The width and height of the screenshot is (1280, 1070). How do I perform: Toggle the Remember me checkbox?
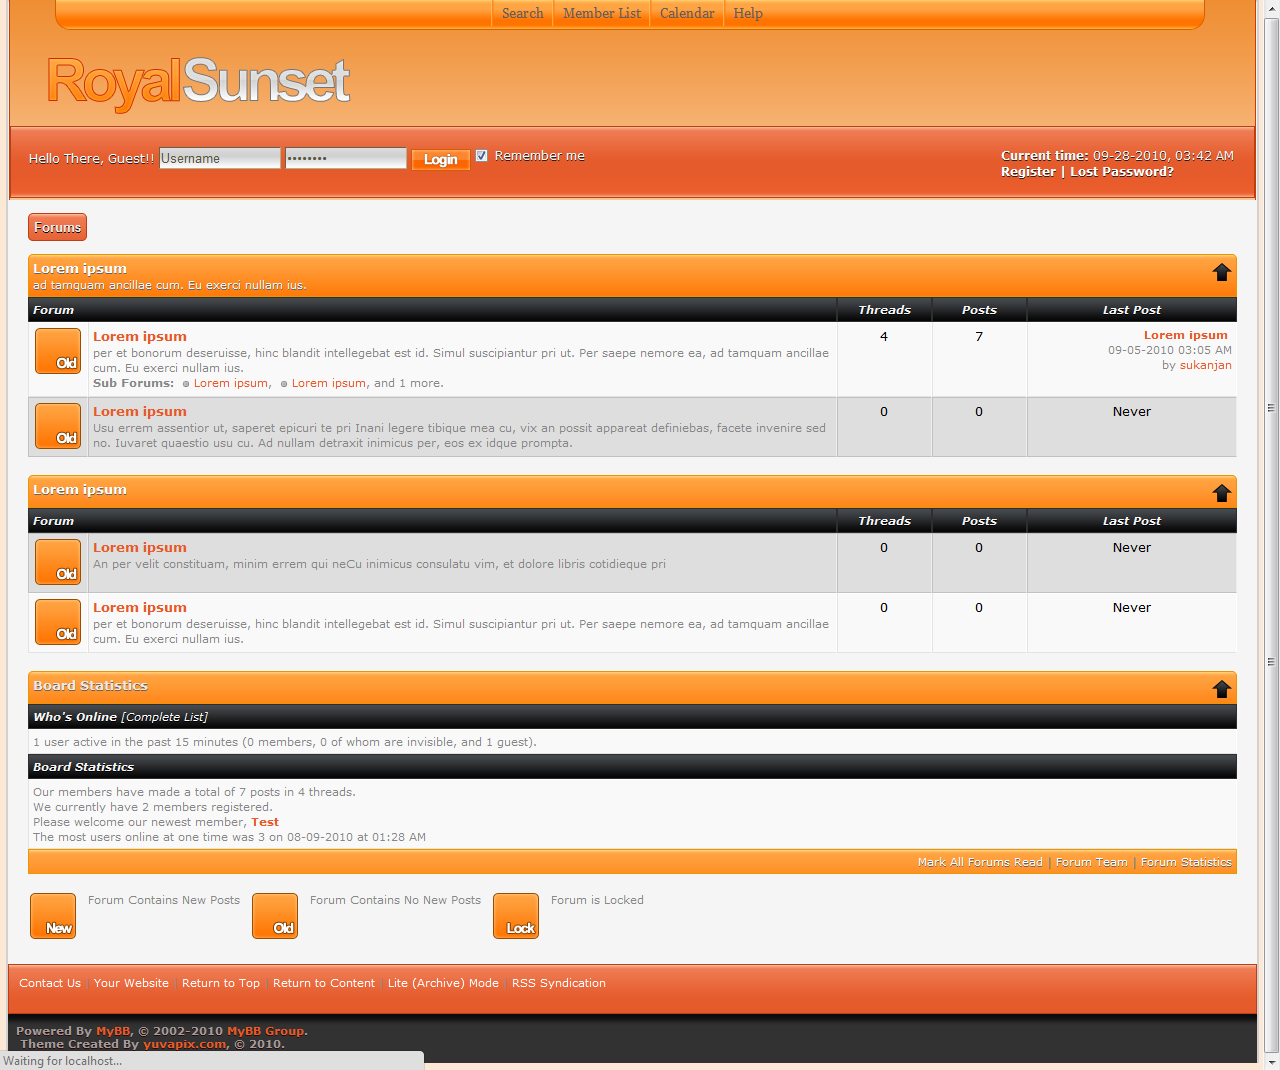pyautogui.click(x=482, y=156)
